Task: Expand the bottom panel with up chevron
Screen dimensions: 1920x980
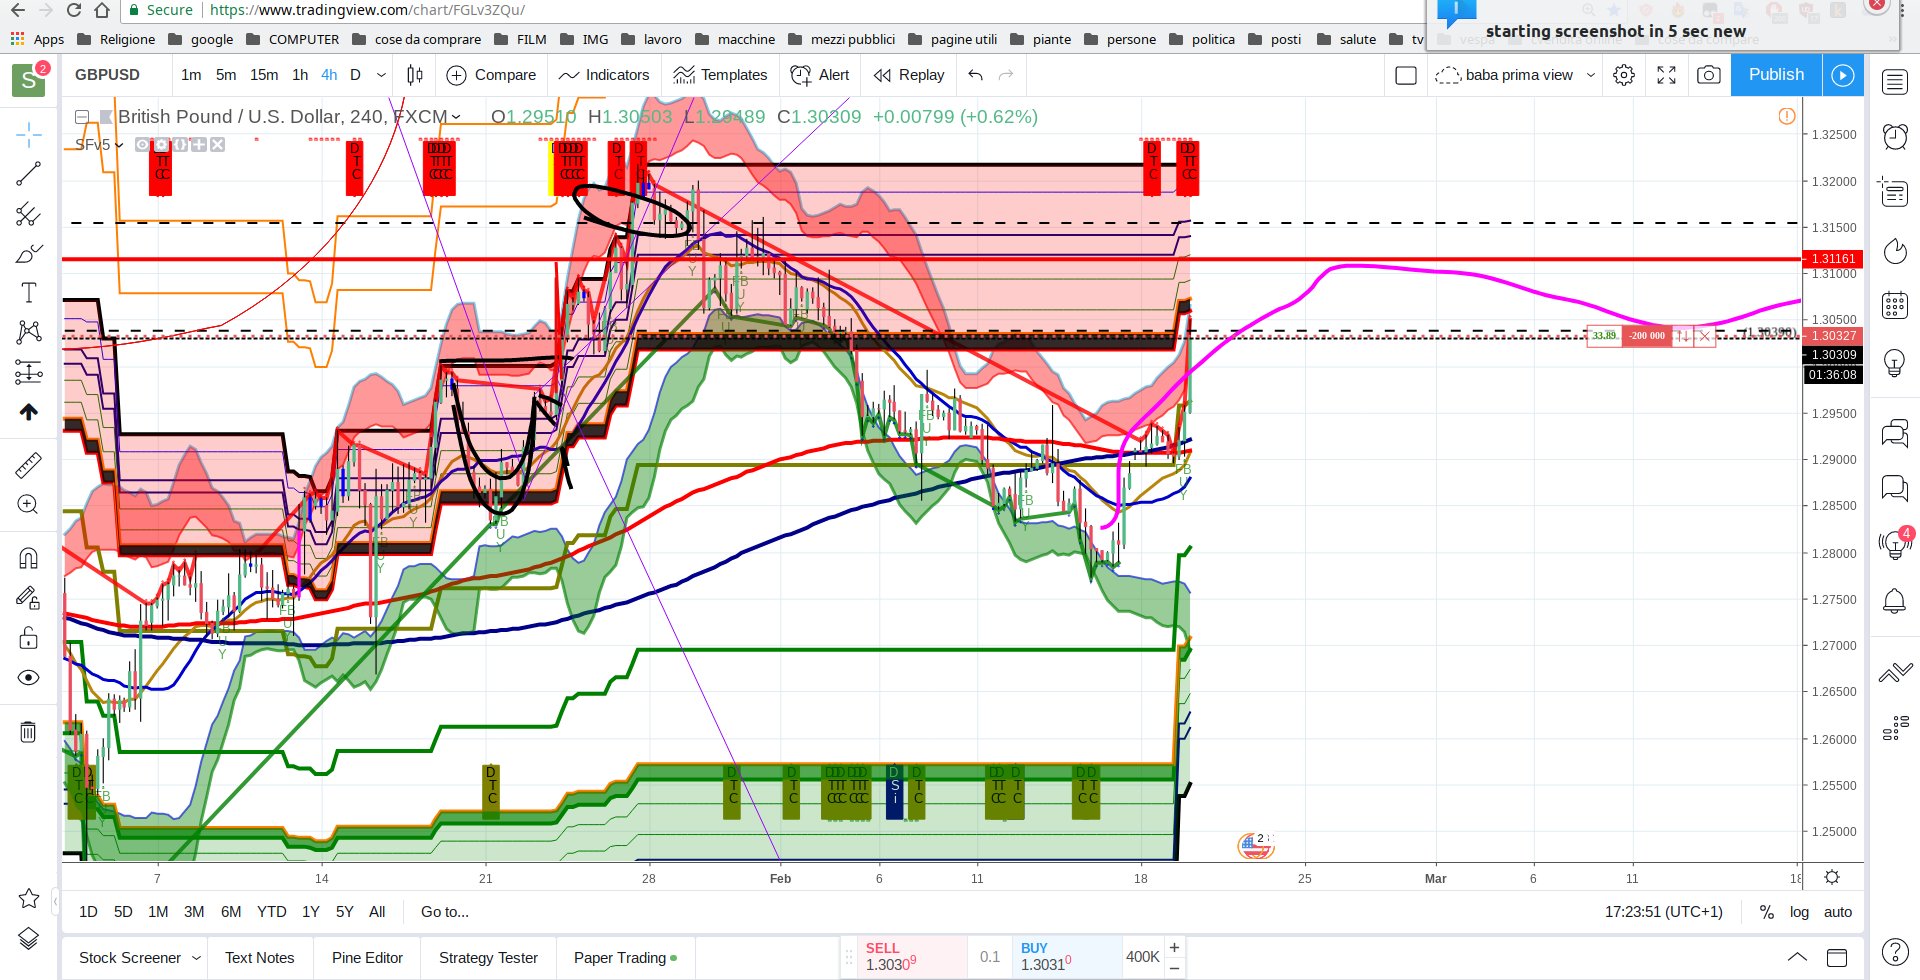Action: click(1797, 957)
